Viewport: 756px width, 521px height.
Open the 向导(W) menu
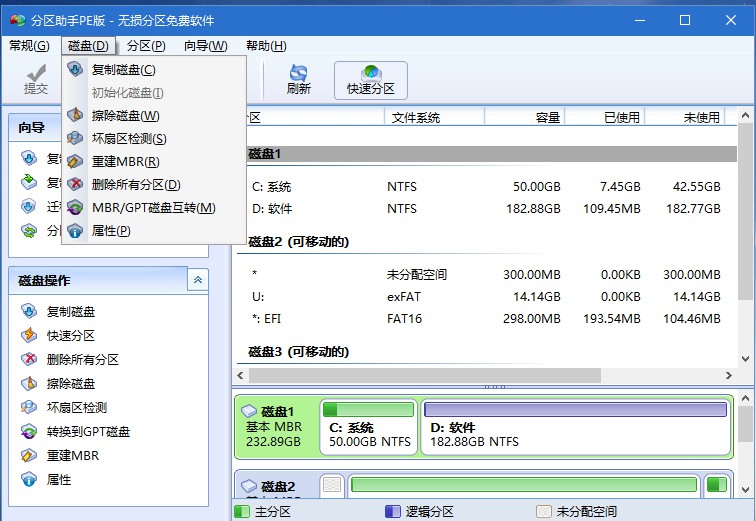click(205, 46)
